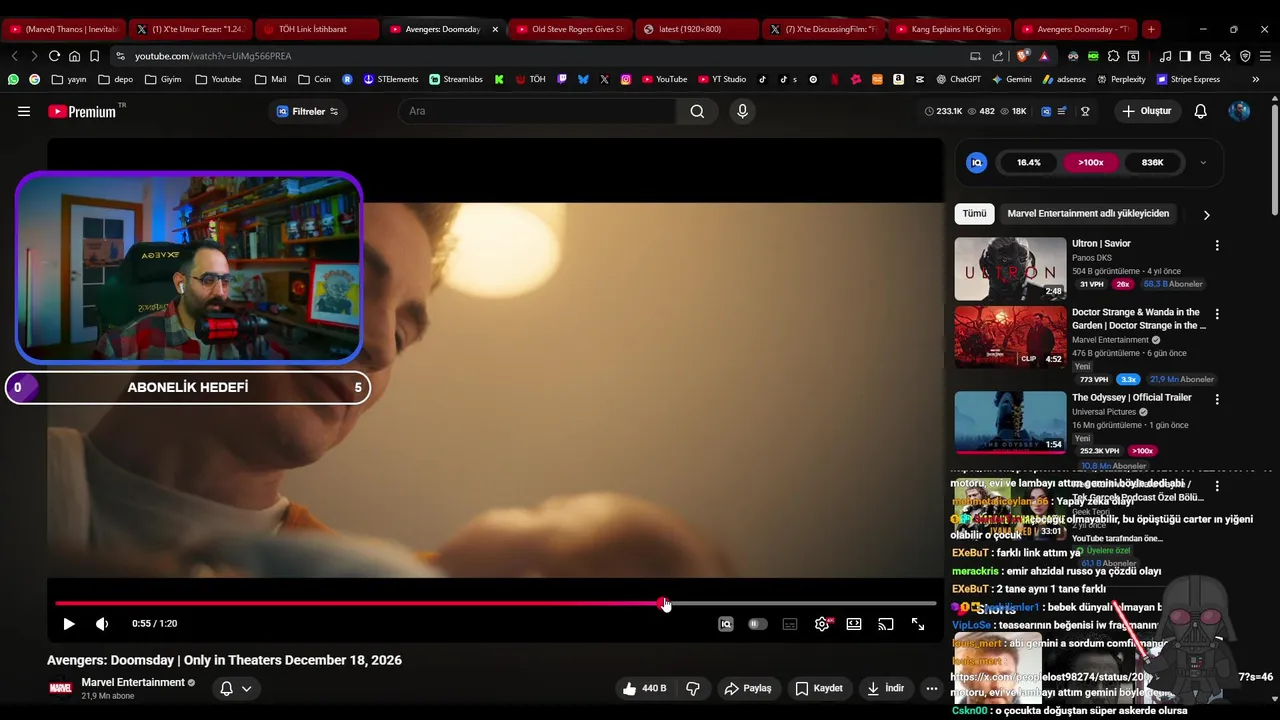Open options menu for The Odyssey trailer

(x=1217, y=399)
